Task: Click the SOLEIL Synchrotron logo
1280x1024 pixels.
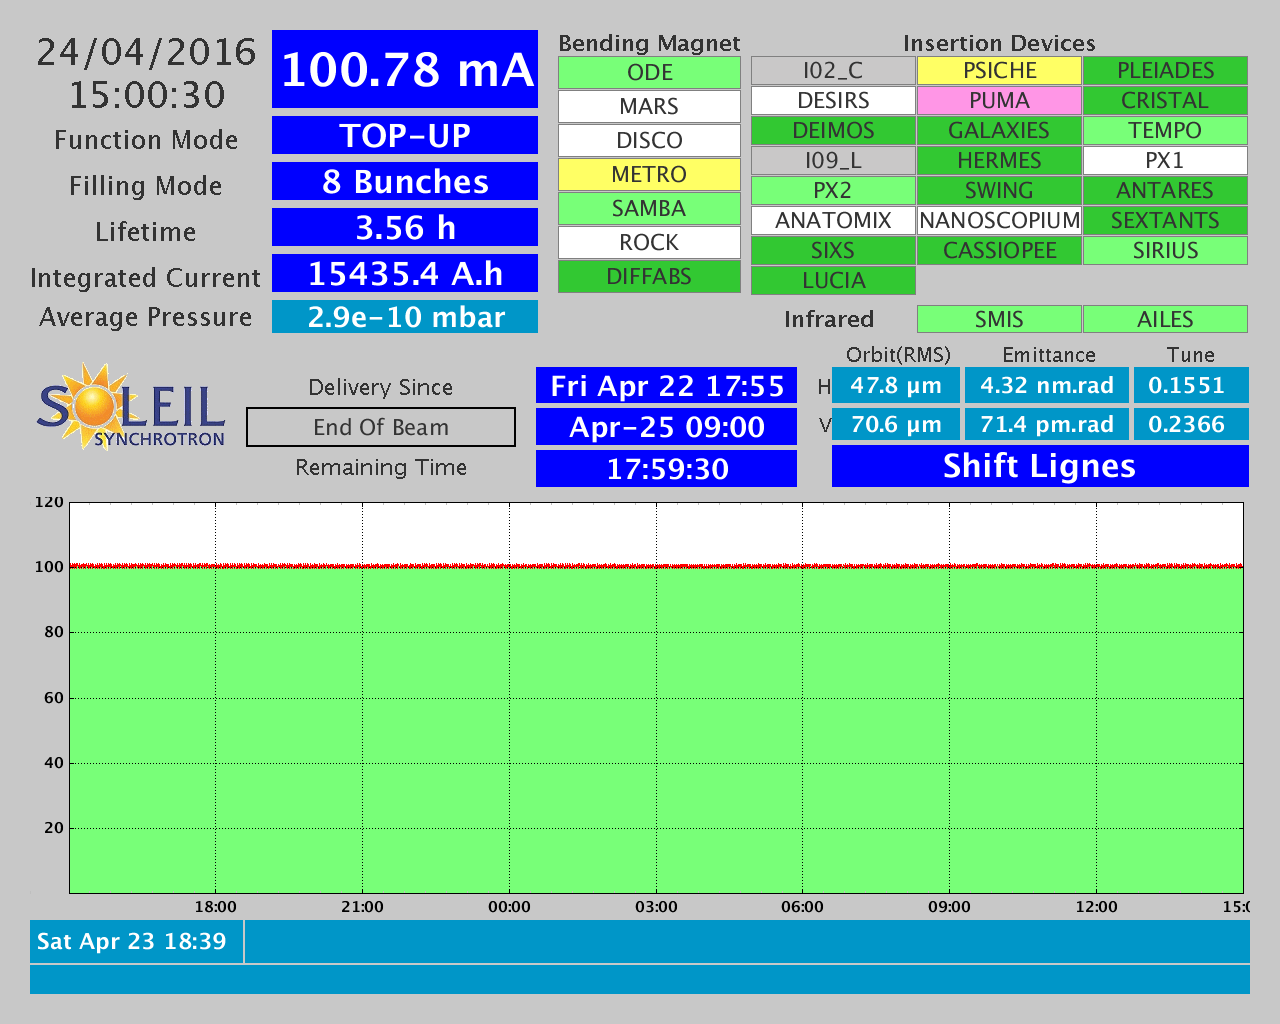Action: click(131, 407)
